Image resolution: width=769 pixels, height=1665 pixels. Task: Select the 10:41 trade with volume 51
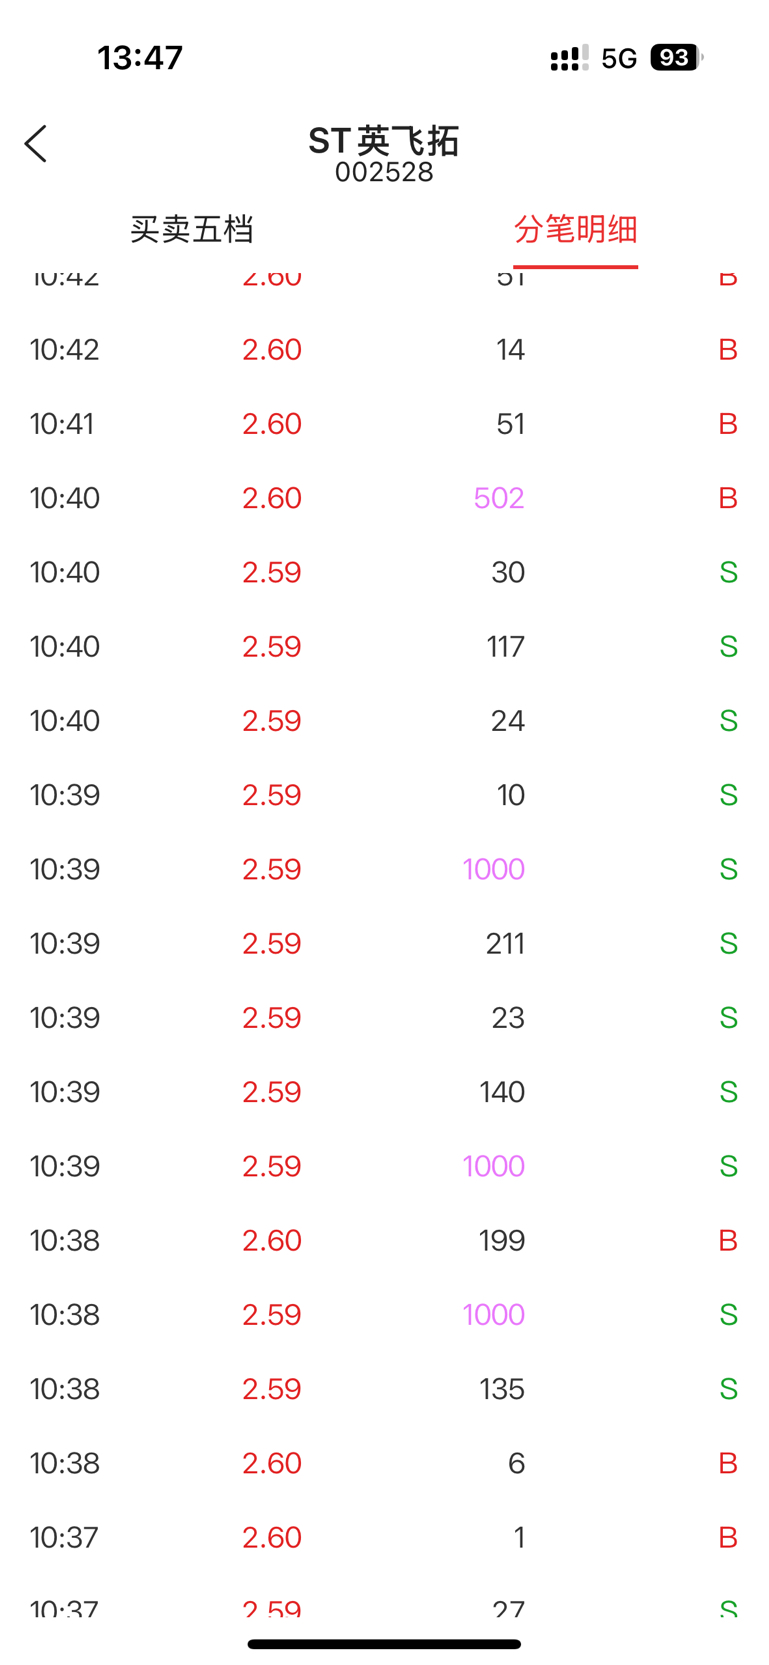(x=384, y=424)
